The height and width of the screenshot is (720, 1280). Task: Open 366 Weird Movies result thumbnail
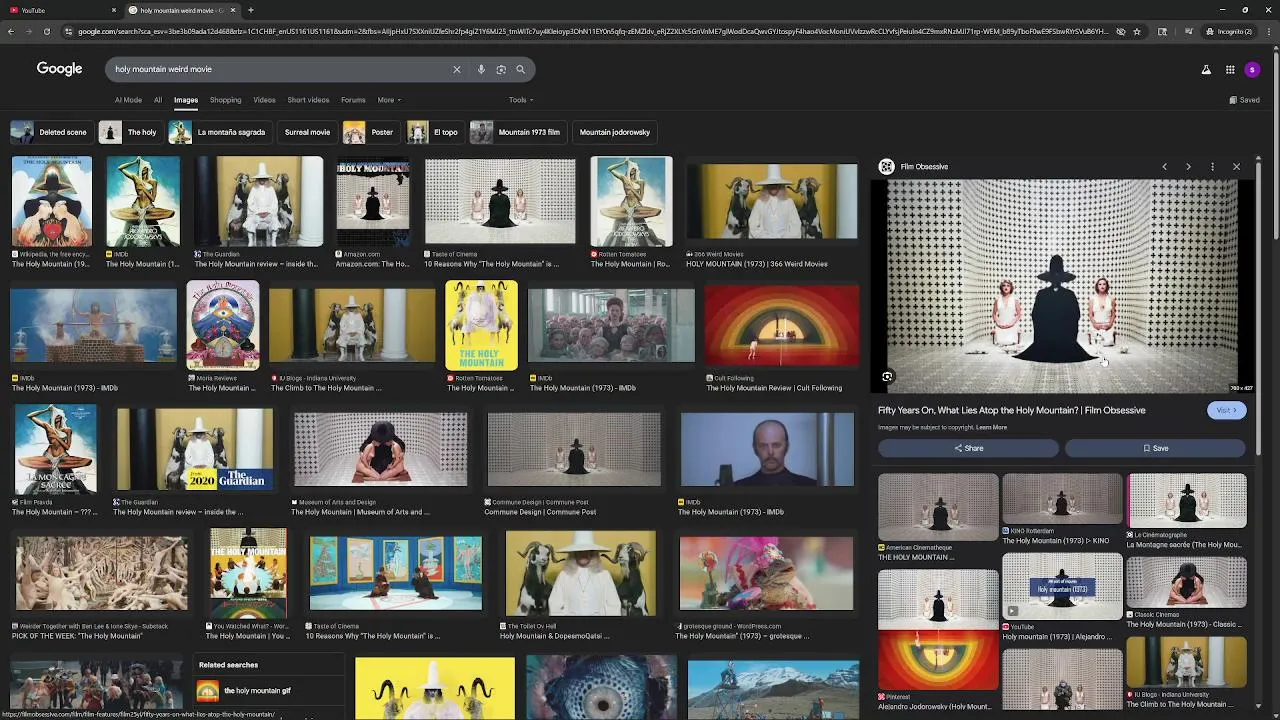(771, 201)
